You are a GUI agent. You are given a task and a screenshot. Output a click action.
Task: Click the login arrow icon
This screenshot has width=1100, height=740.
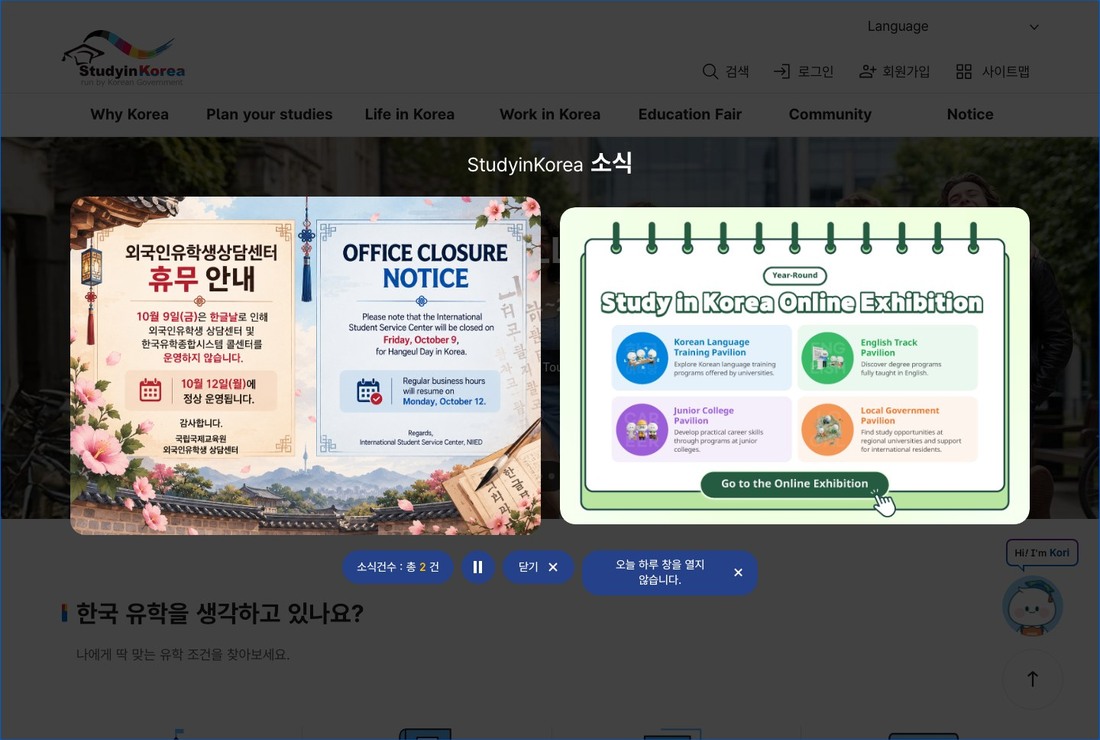782,72
